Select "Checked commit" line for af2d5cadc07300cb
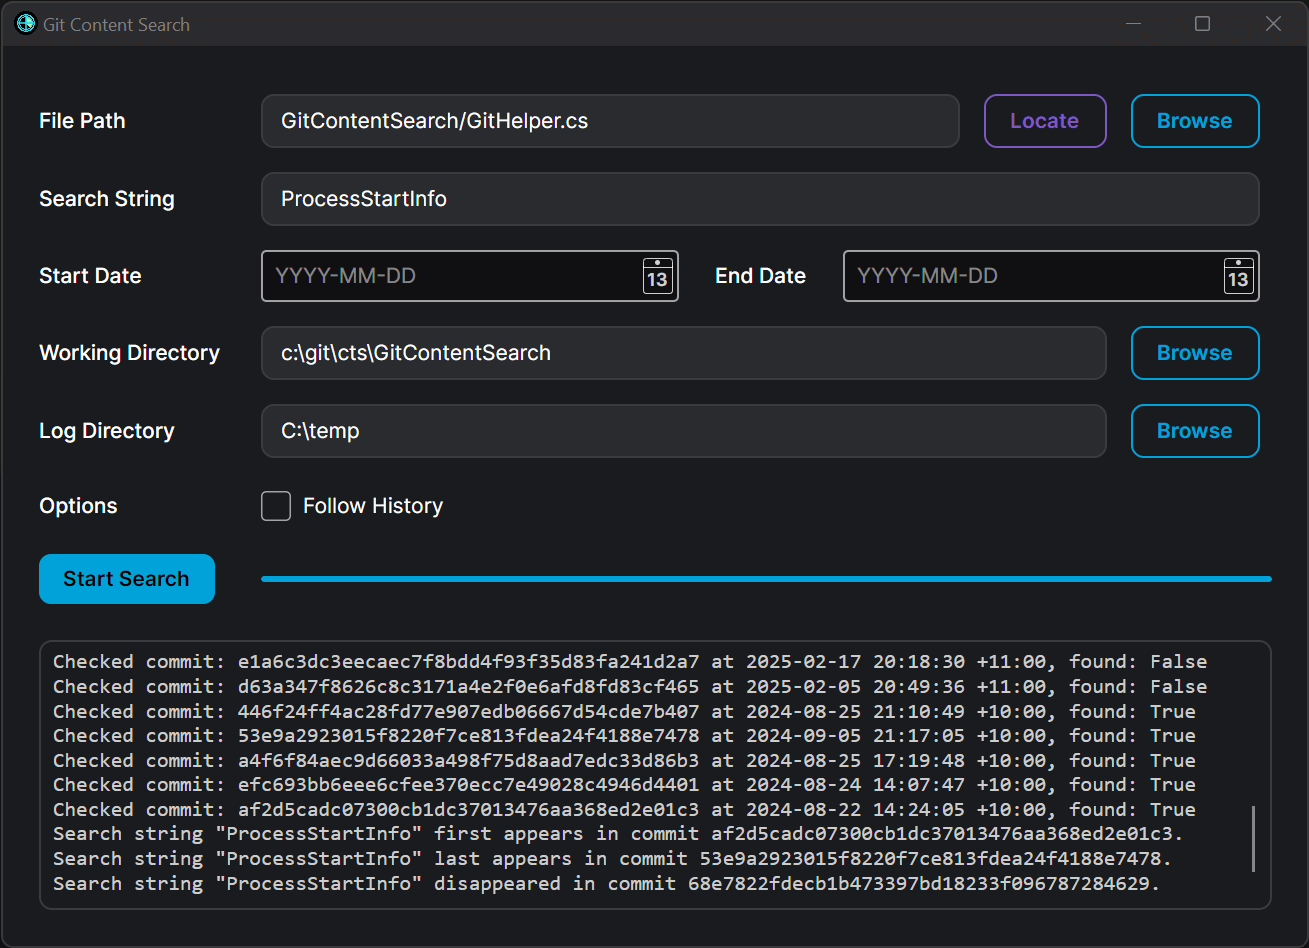Image resolution: width=1309 pixels, height=948 pixels. coord(624,810)
